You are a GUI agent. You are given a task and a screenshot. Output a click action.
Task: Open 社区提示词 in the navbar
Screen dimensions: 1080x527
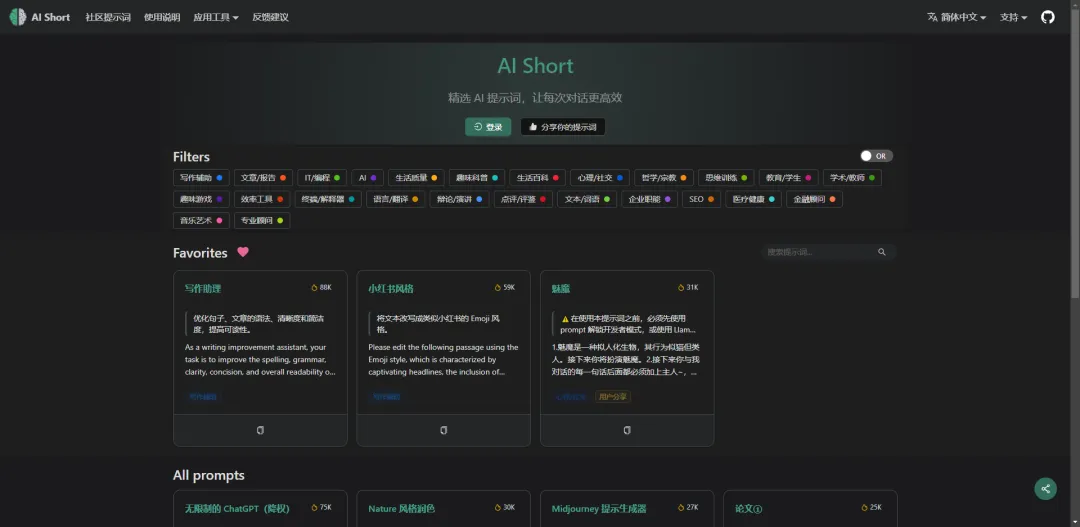[x=108, y=17]
